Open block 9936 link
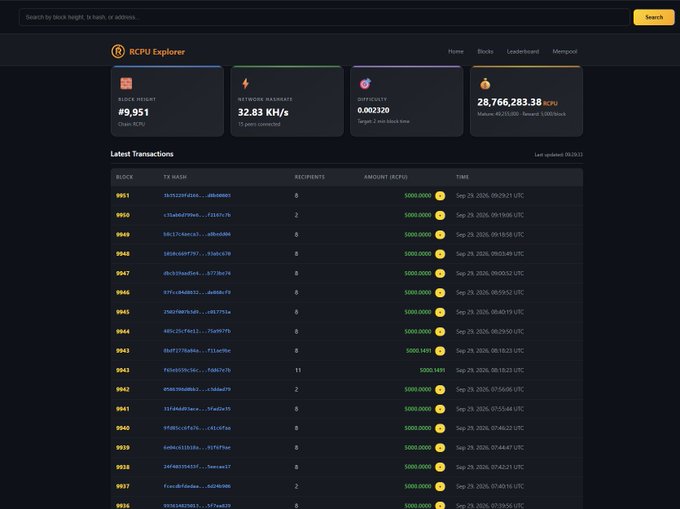The height and width of the screenshot is (509, 680). (x=123, y=506)
